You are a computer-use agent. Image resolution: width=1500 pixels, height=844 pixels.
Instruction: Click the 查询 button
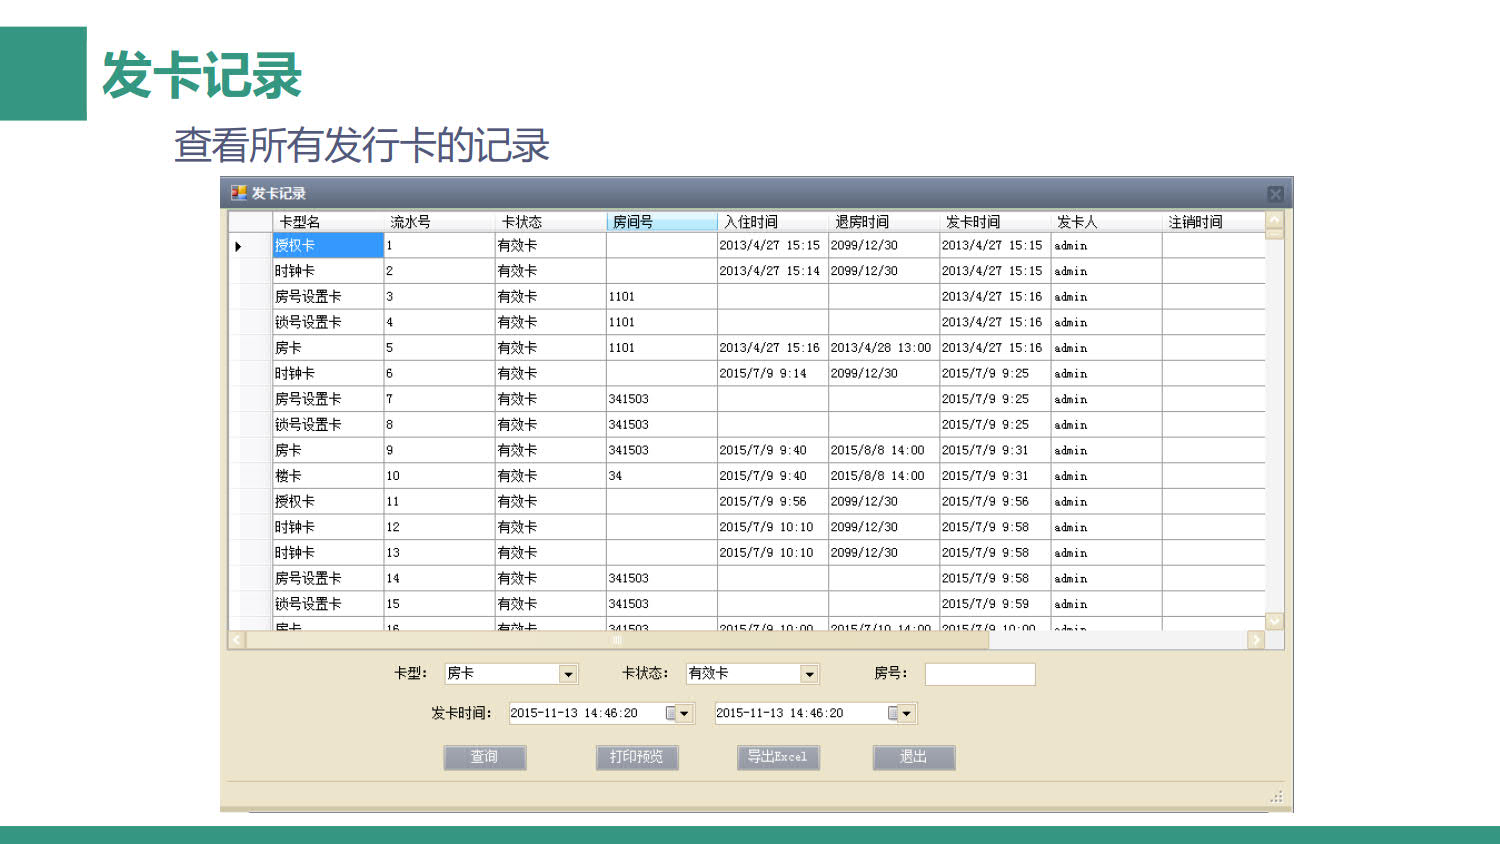point(485,757)
